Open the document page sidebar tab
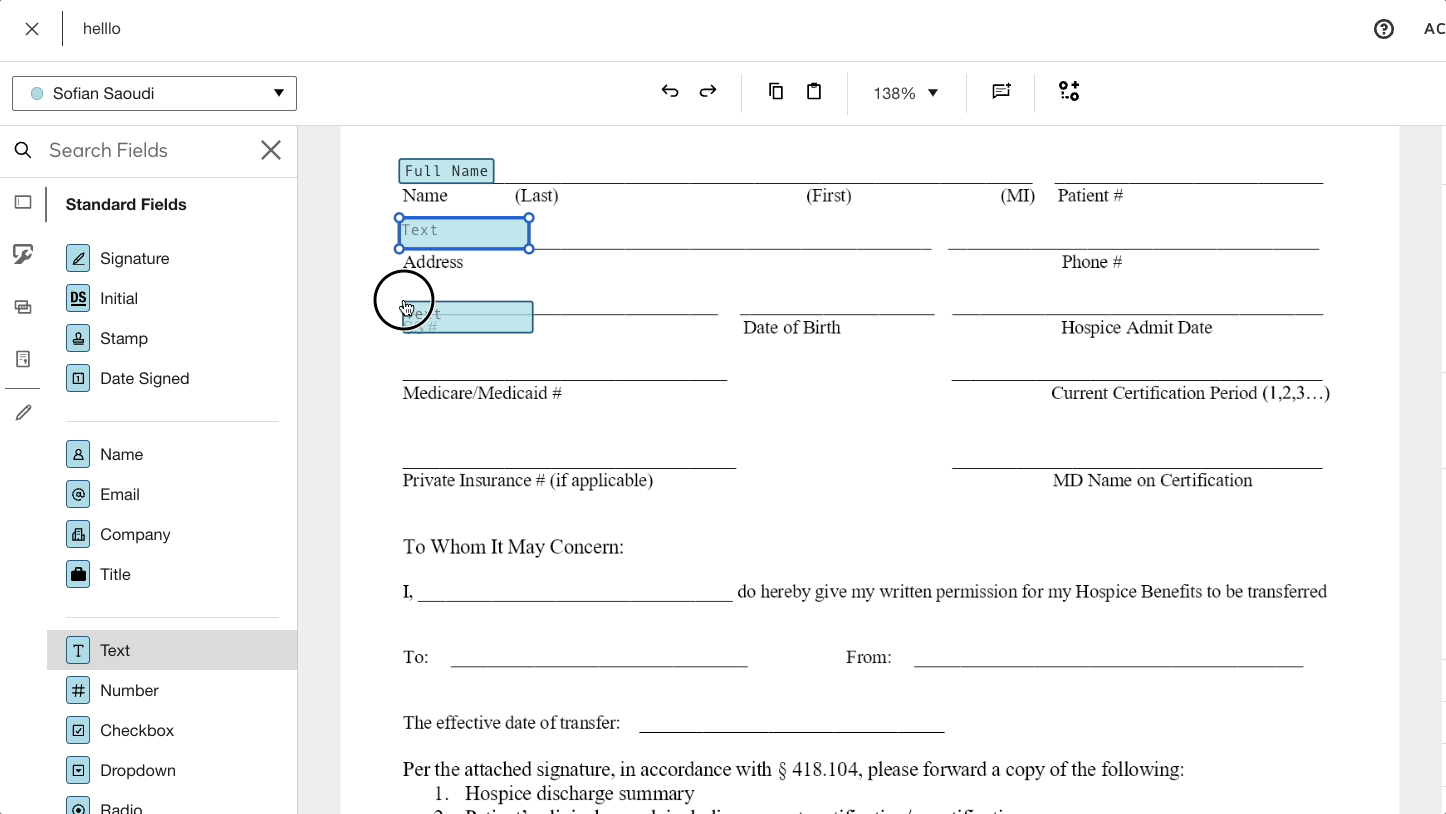 [23, 359]
